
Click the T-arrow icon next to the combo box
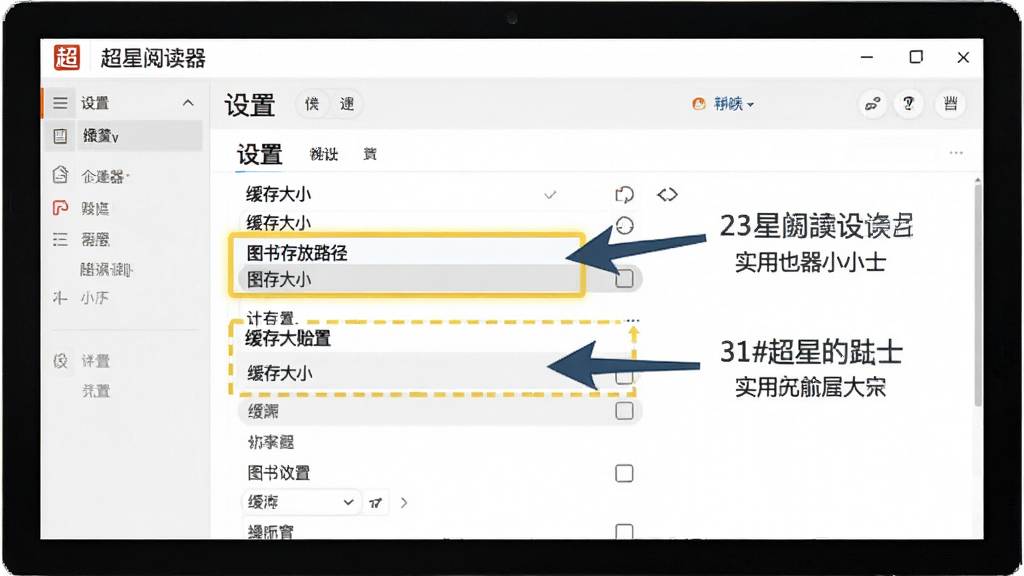click(x=376, y=503)
